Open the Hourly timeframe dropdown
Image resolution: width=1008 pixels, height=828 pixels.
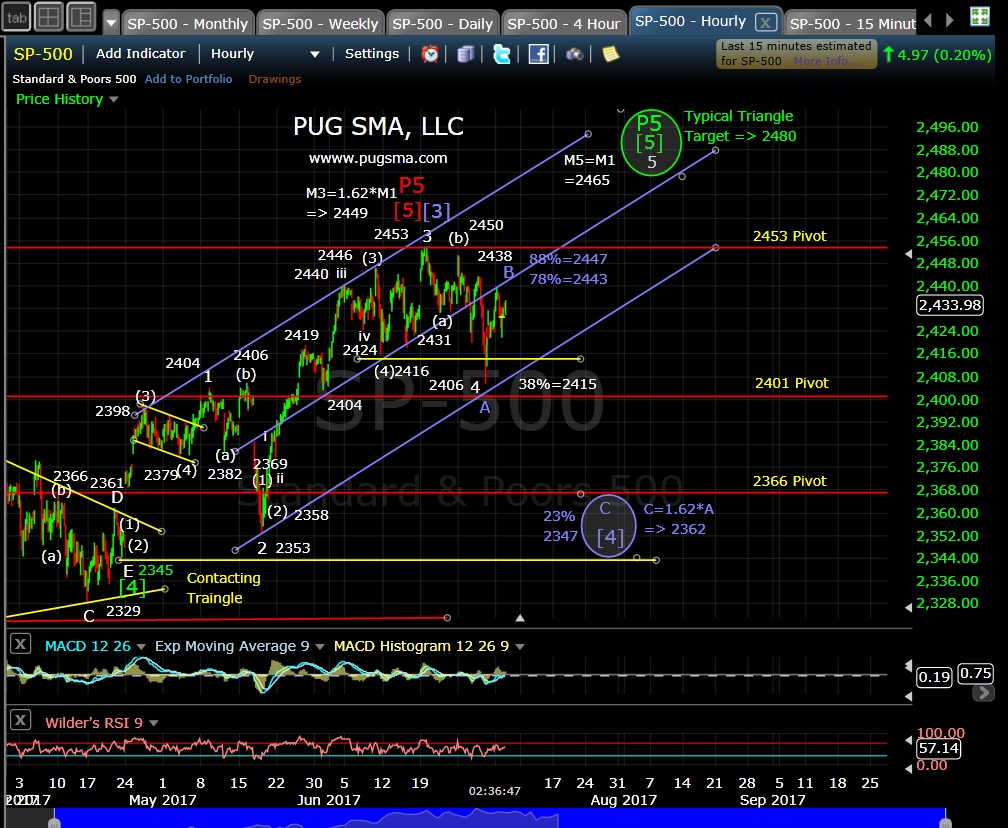265,54
